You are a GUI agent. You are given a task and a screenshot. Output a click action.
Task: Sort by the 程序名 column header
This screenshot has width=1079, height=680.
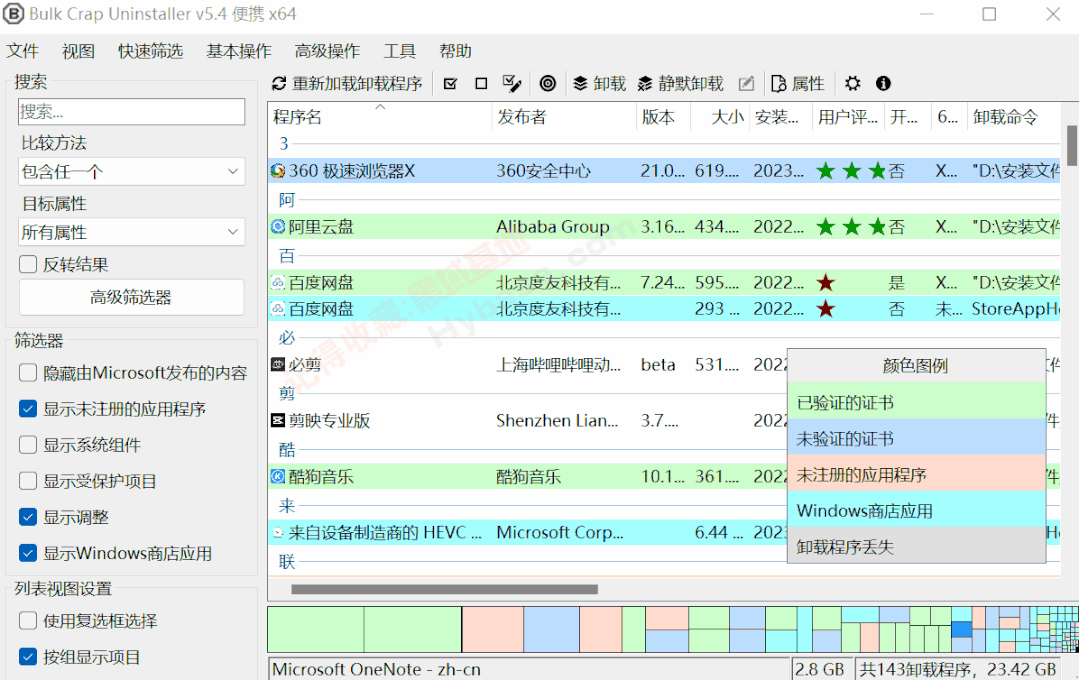pos(380,117)
